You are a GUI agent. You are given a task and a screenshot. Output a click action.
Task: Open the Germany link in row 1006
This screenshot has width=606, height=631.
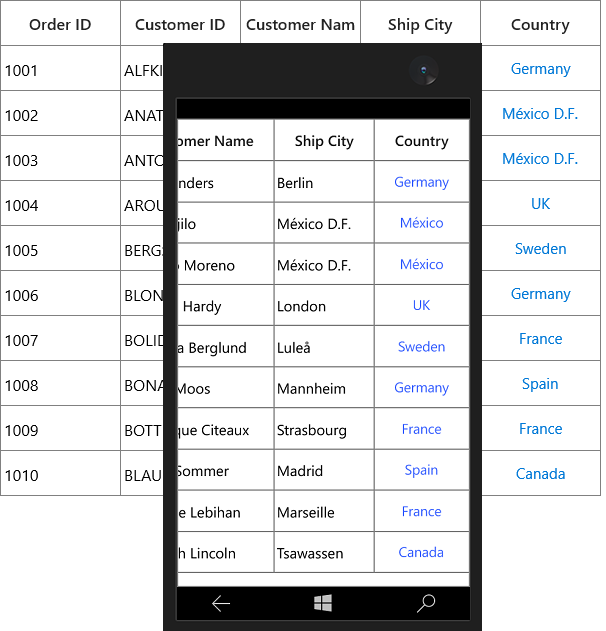point(540,294)
